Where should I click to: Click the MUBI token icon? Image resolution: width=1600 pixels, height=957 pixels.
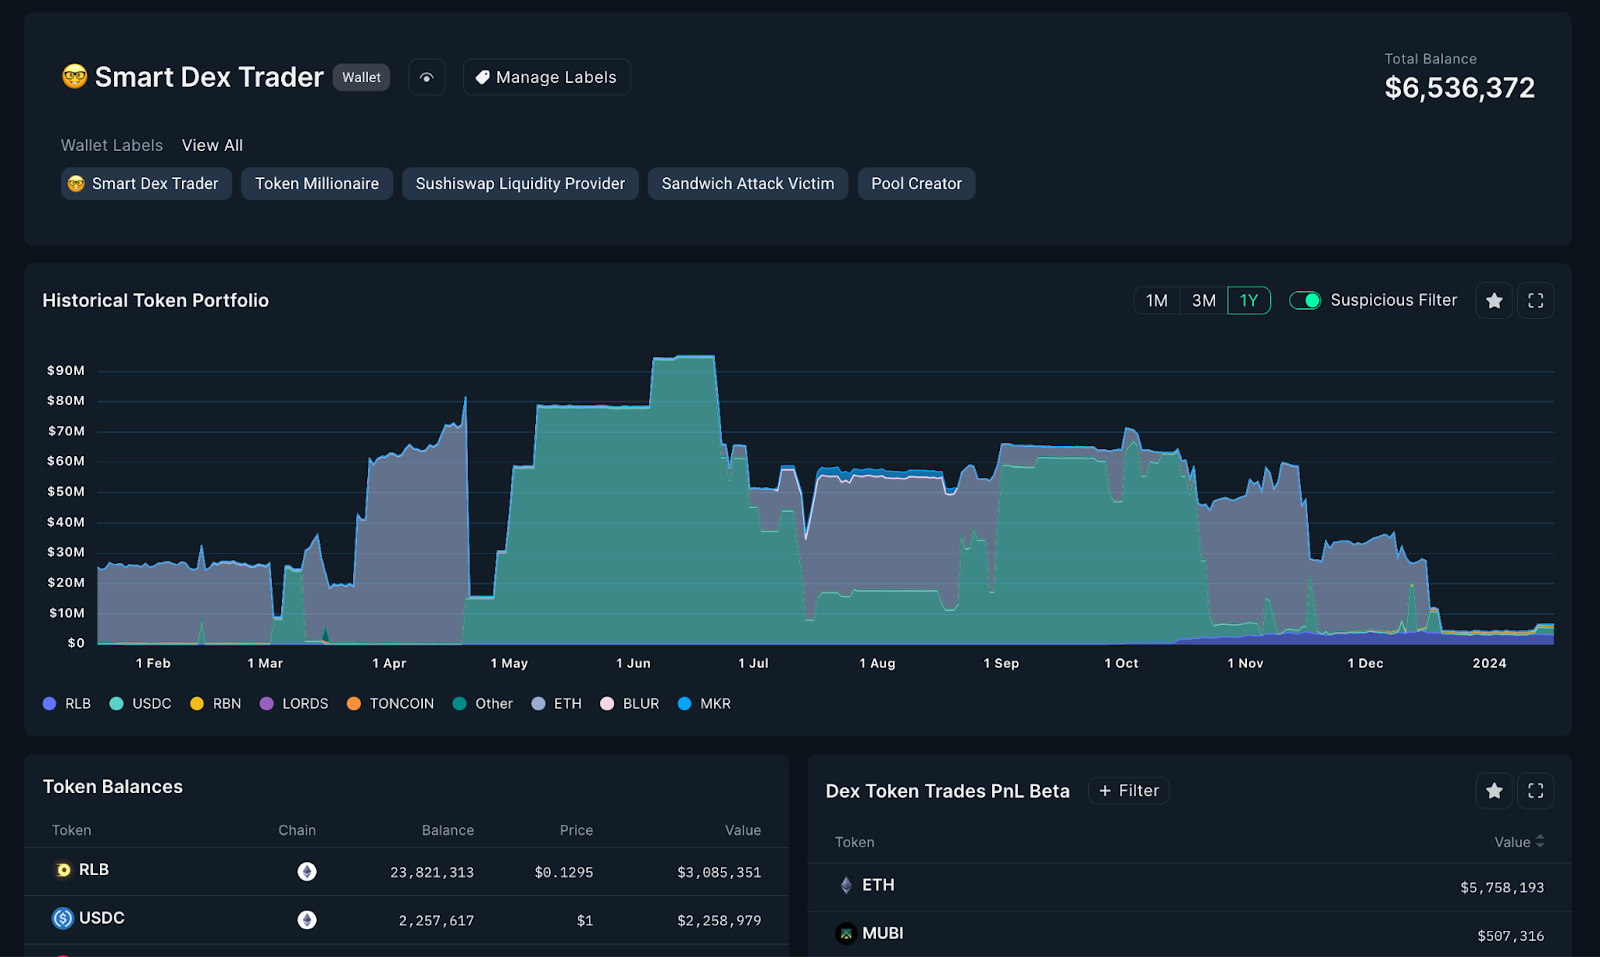point(846,933)
